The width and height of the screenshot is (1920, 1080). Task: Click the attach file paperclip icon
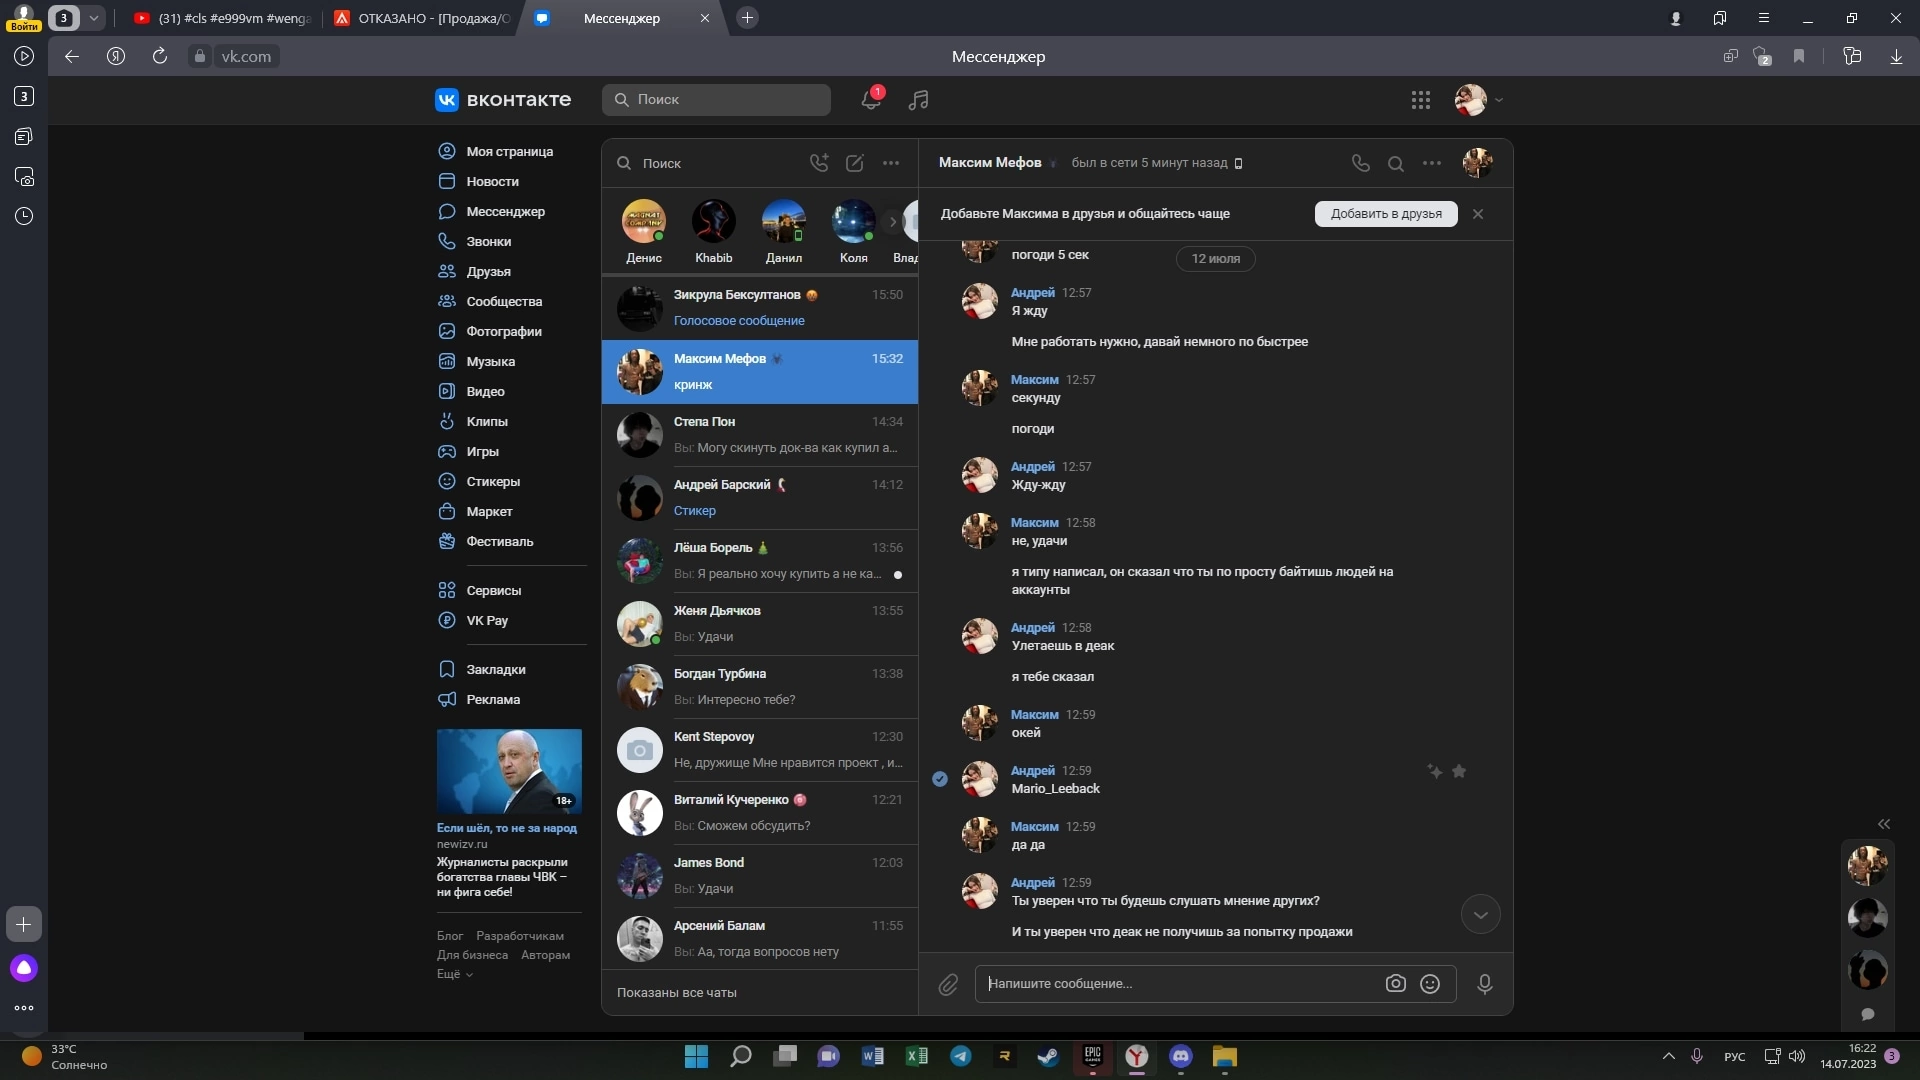[948, 985]
